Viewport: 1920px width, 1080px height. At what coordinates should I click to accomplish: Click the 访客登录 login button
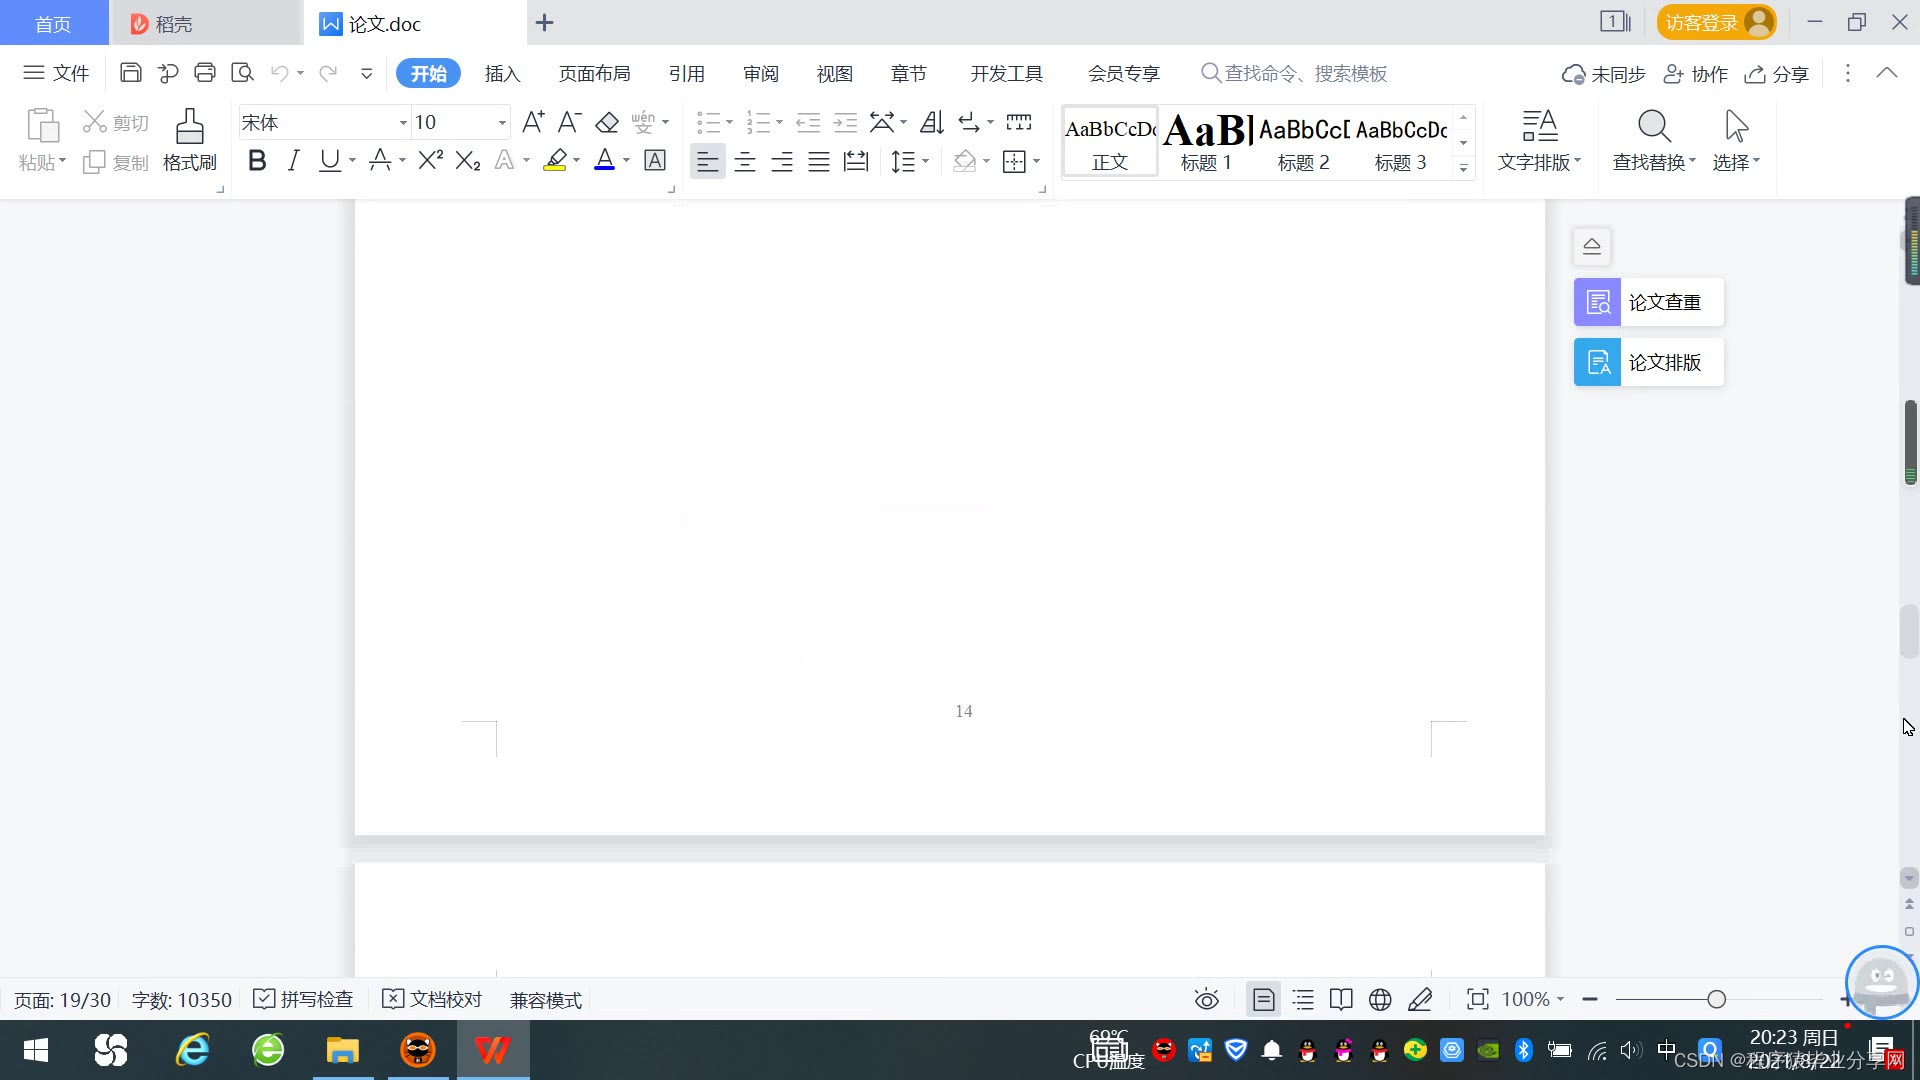1715,22
